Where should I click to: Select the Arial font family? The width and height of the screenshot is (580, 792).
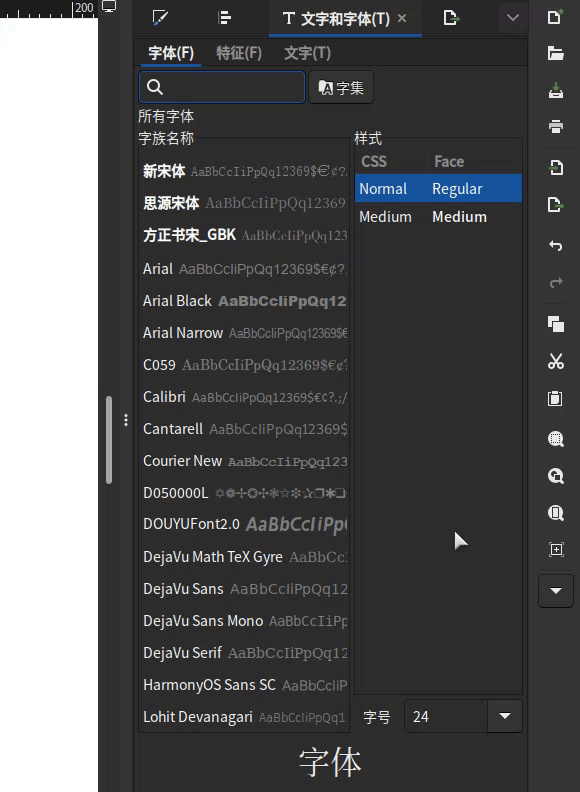(245, 269)
